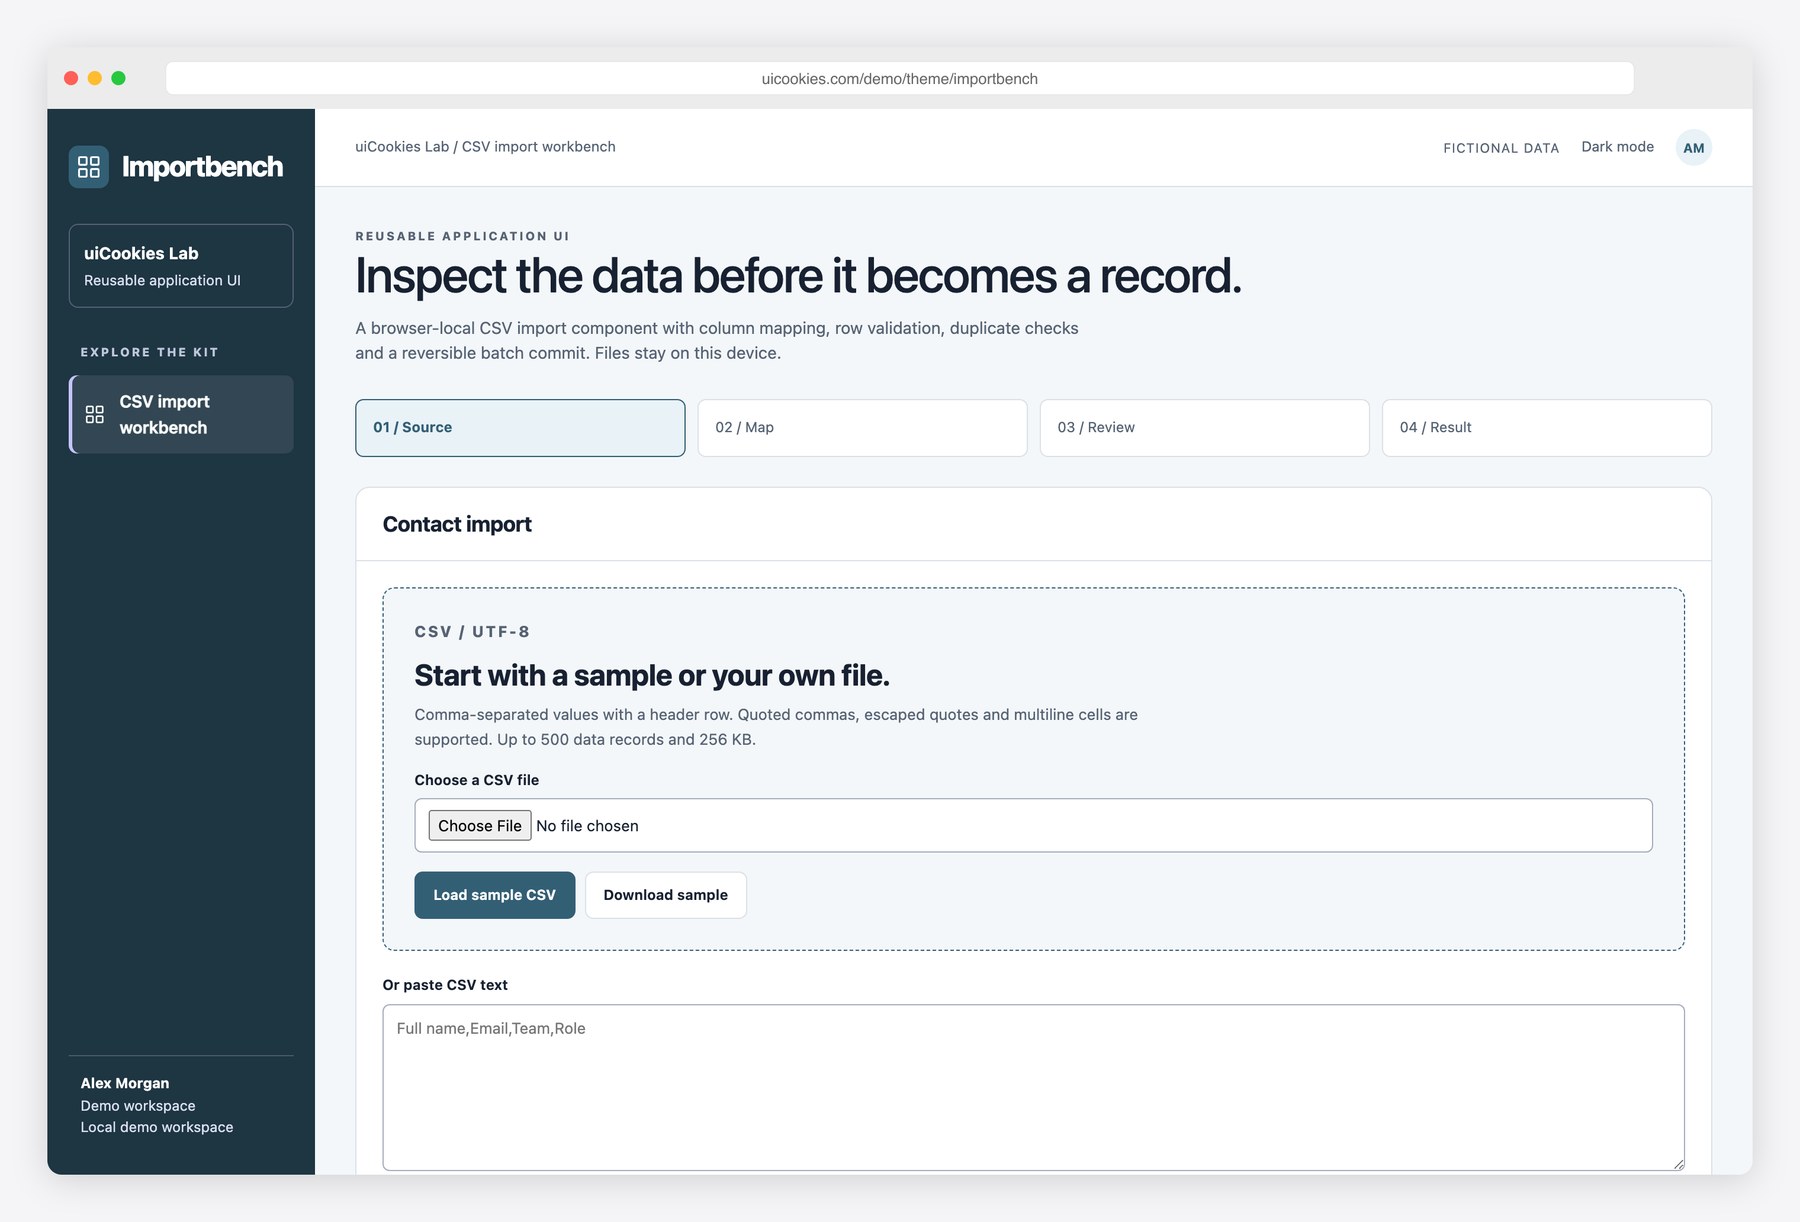Viewport: 1800px width, 1222px height.
Task: Click the grid icon beside CSV import workbench
Action: [x=95, y=414]
